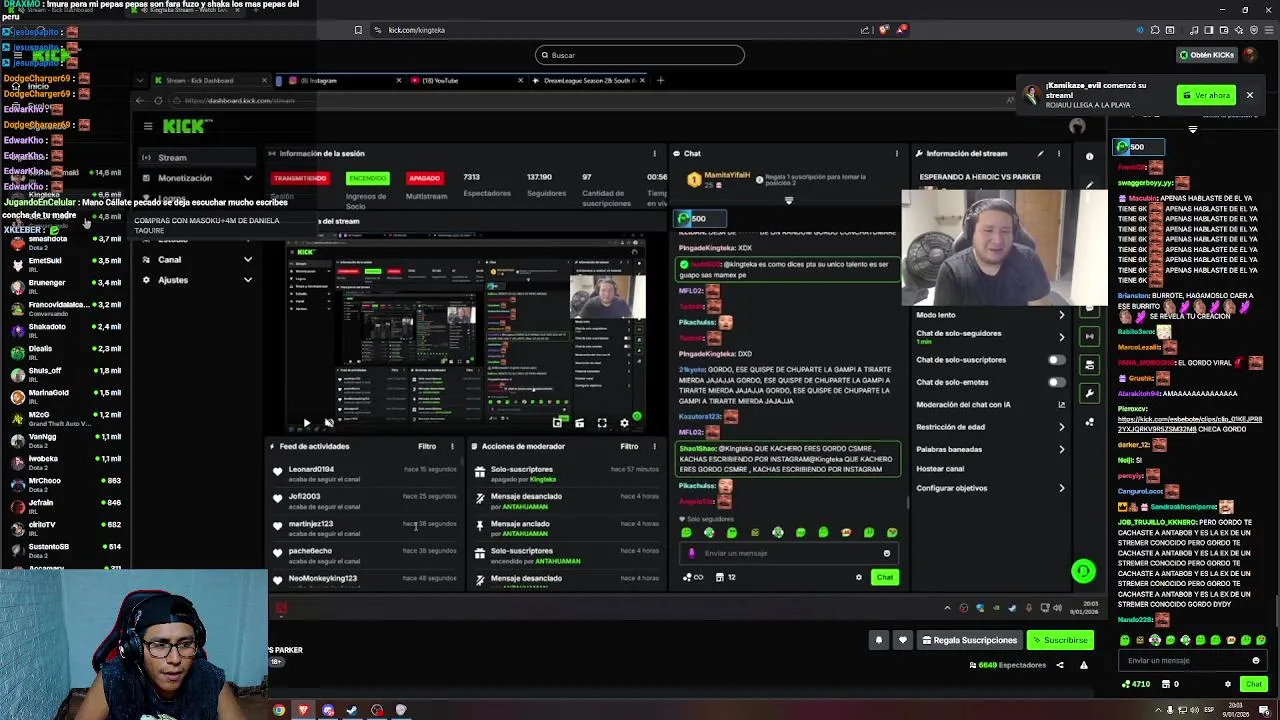Open Filtro dropdown in Feed de actividades
The width and height of the screenshot is (1280, 720).
(427, 446)
